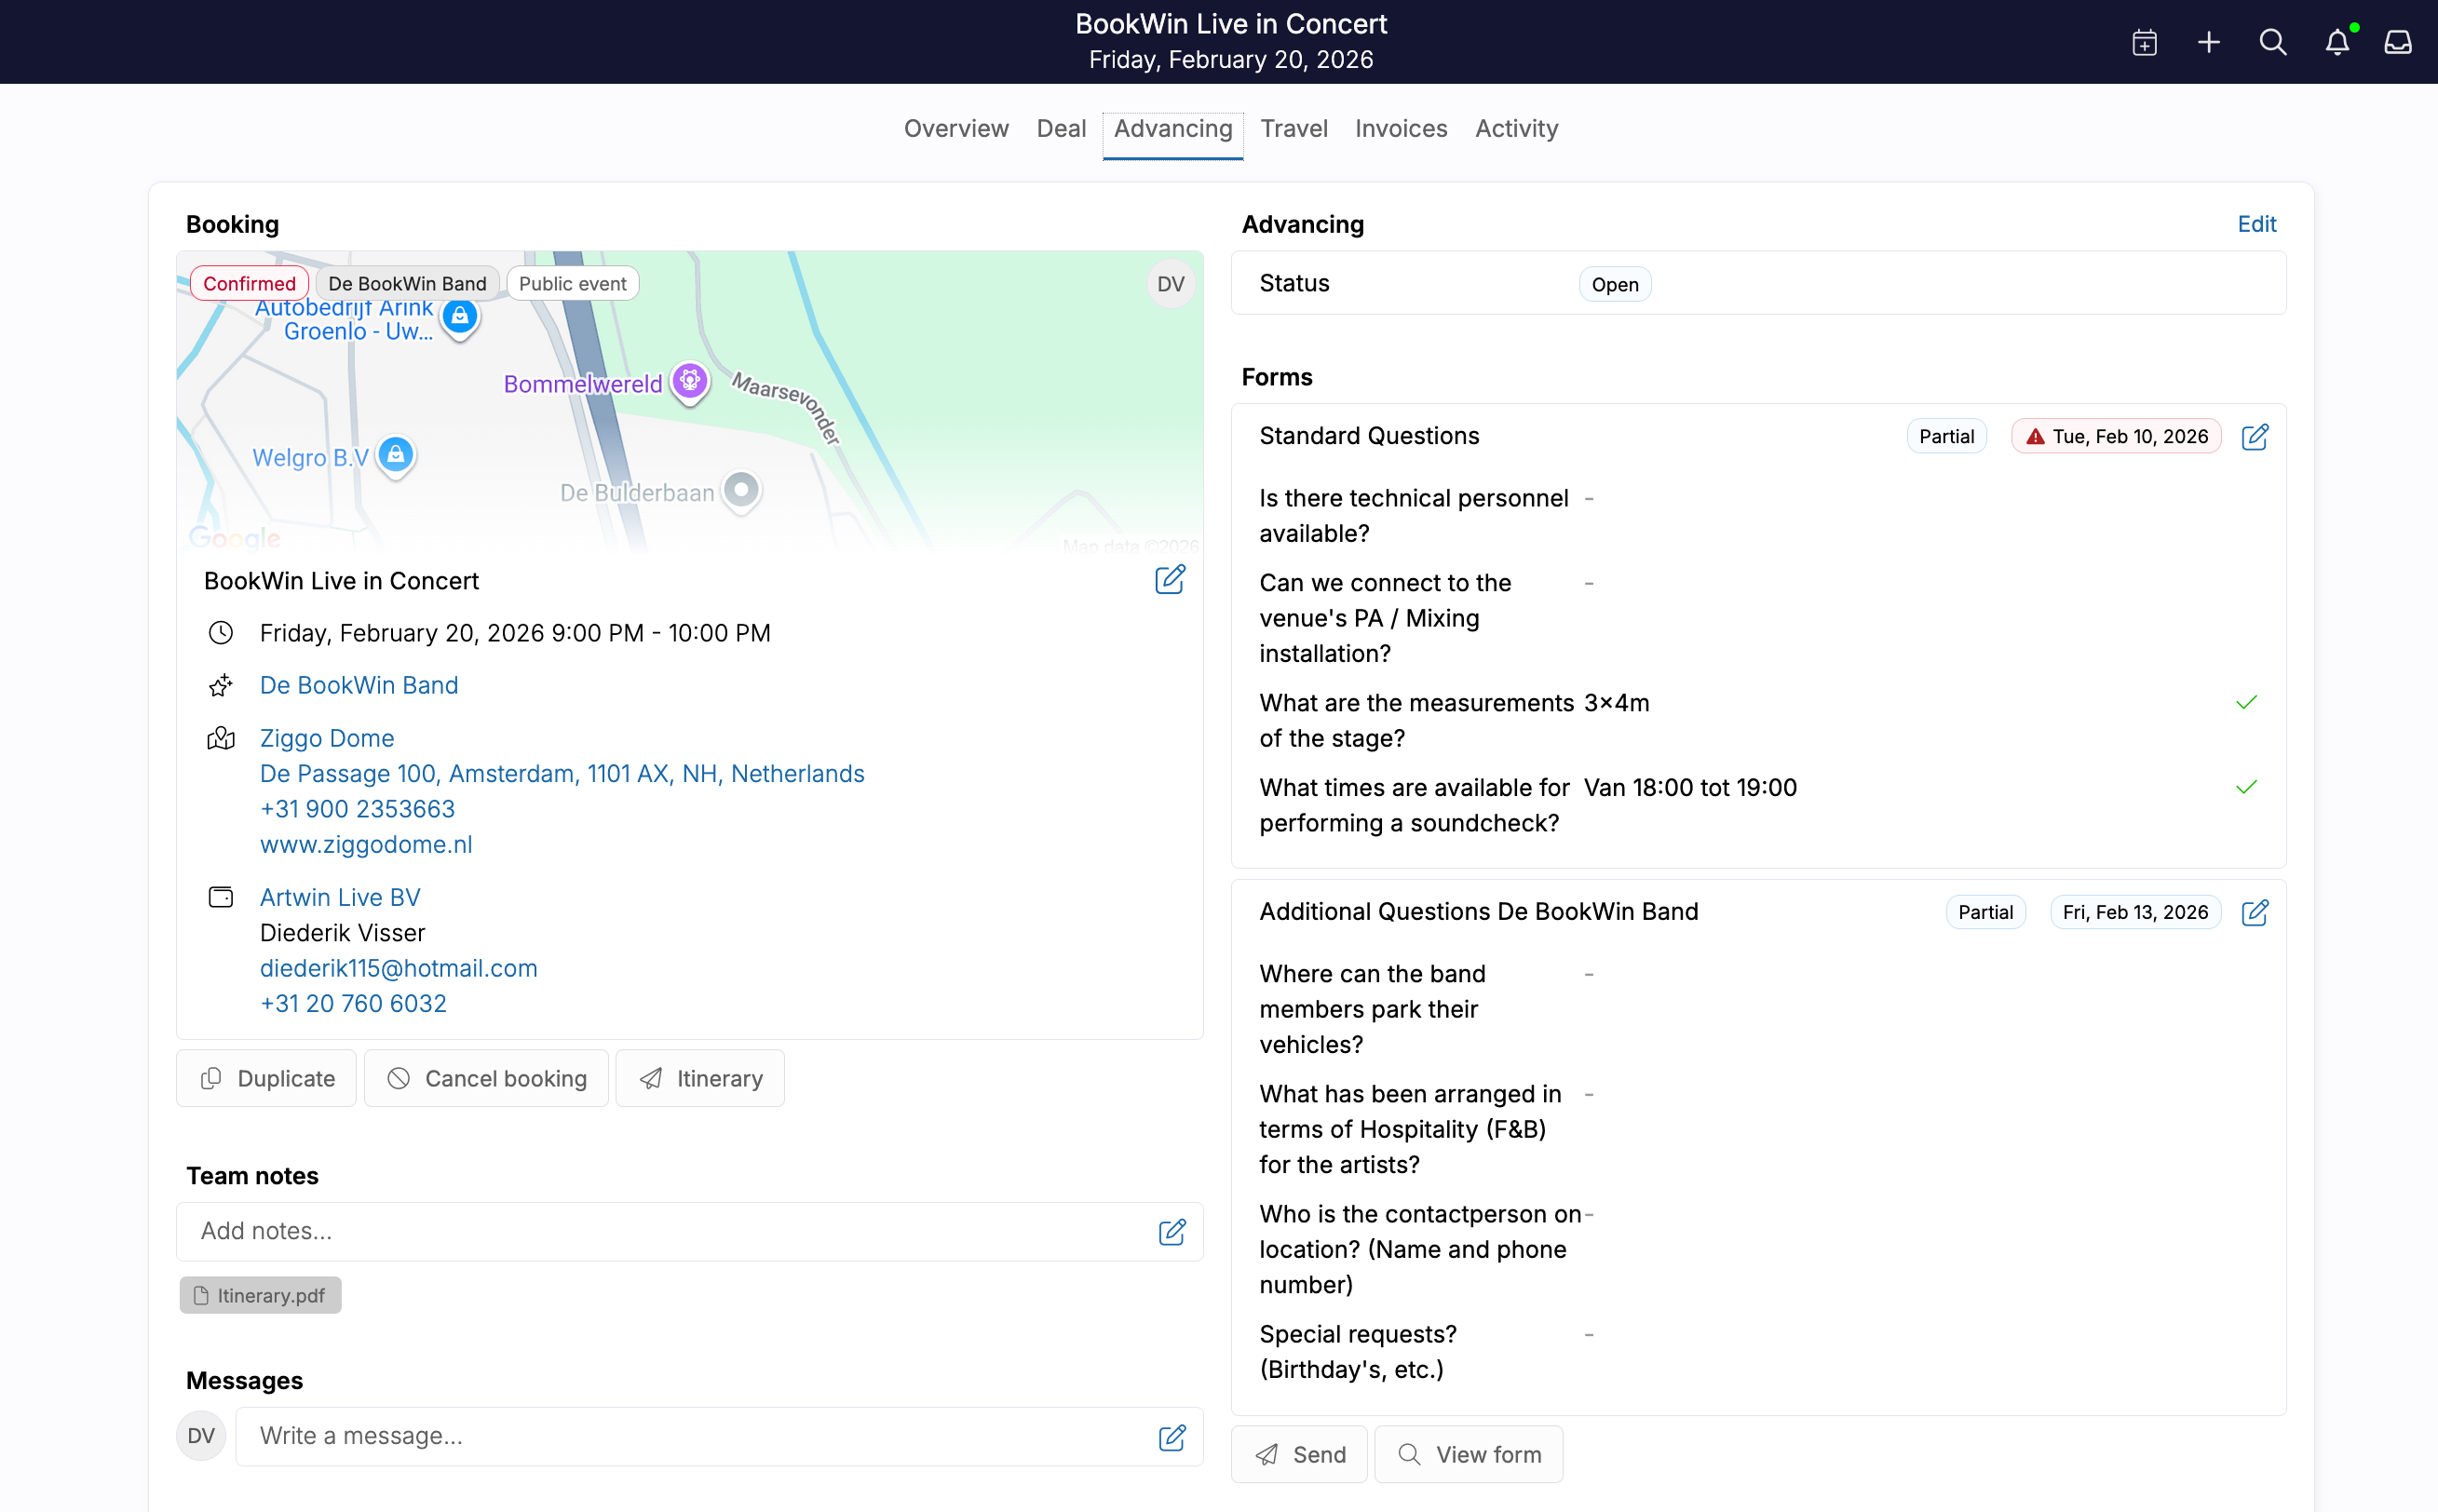Switch to the Invoices tab

[1400, 129]
